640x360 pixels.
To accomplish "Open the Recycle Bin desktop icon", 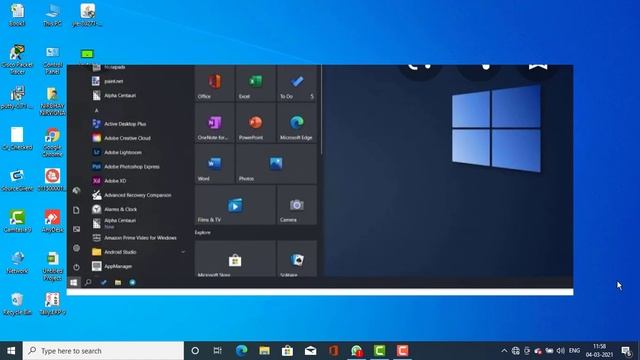I will (17, 304).
